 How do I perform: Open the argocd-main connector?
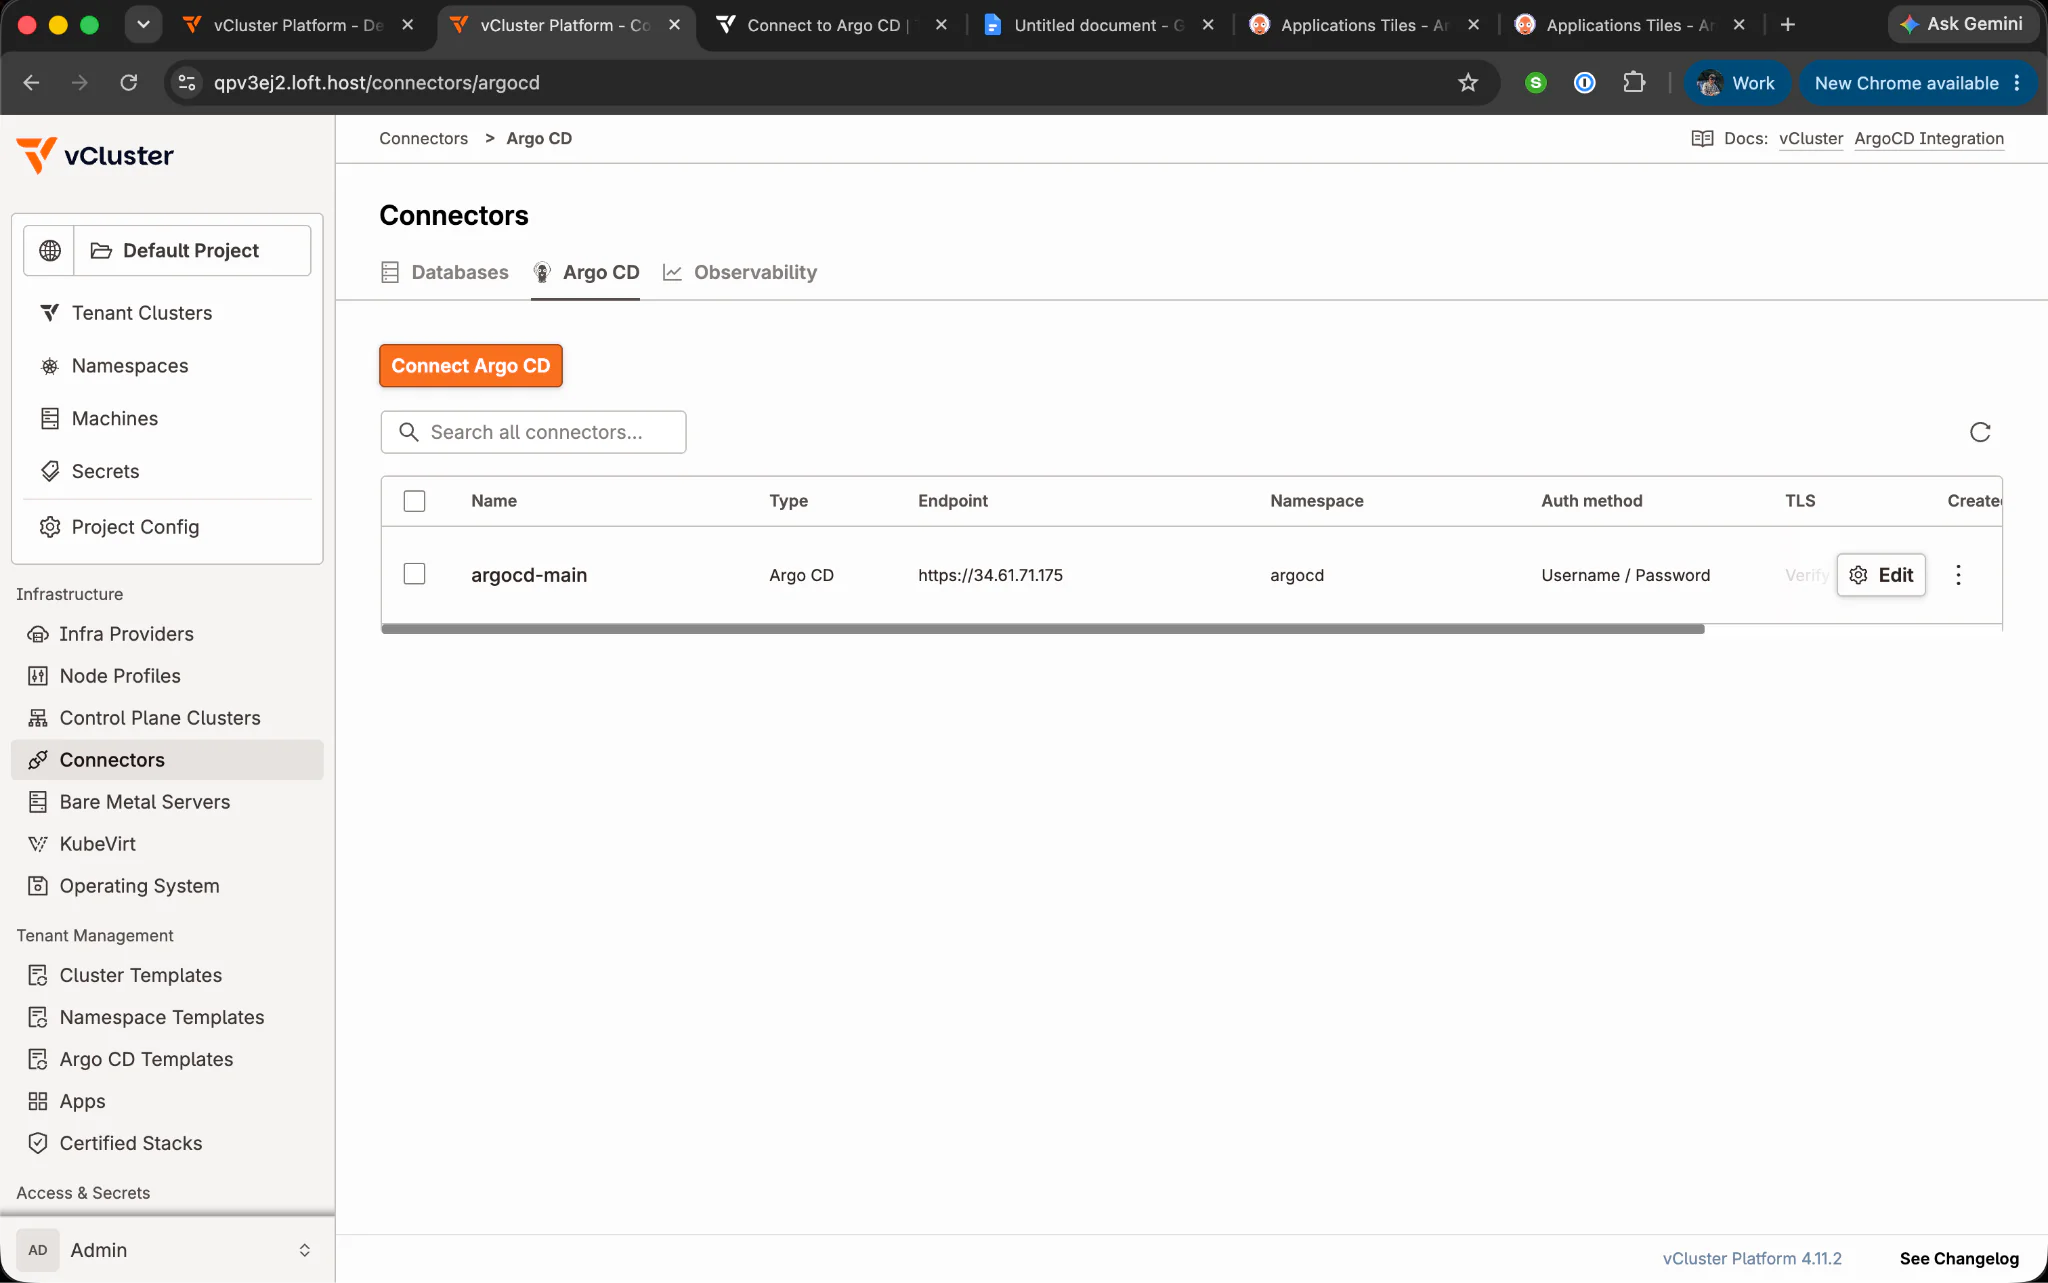click(529, 575)
